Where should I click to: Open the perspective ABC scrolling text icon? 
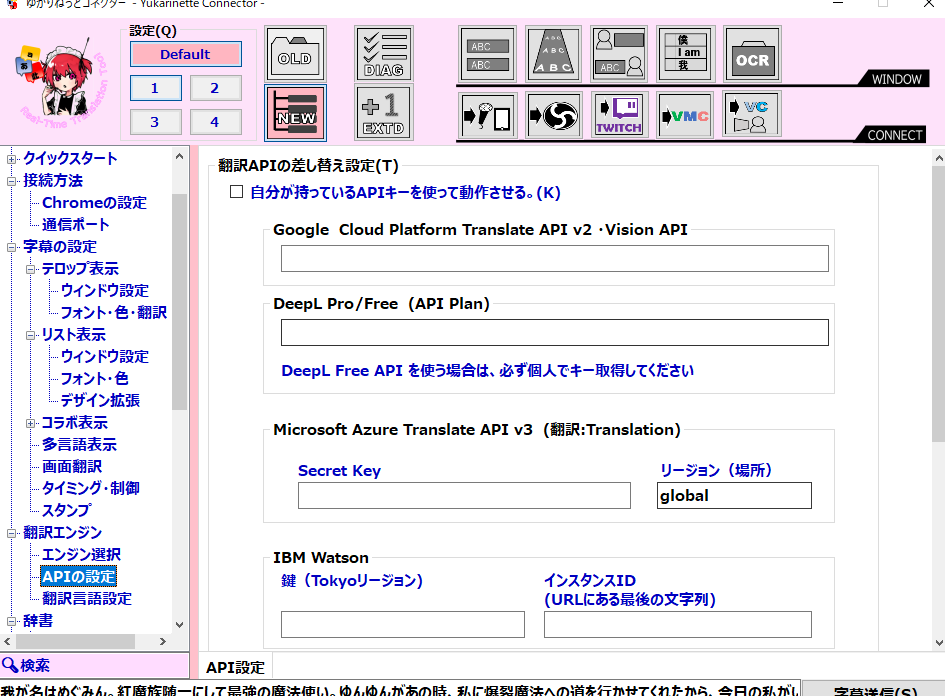[x=553, y=54]
